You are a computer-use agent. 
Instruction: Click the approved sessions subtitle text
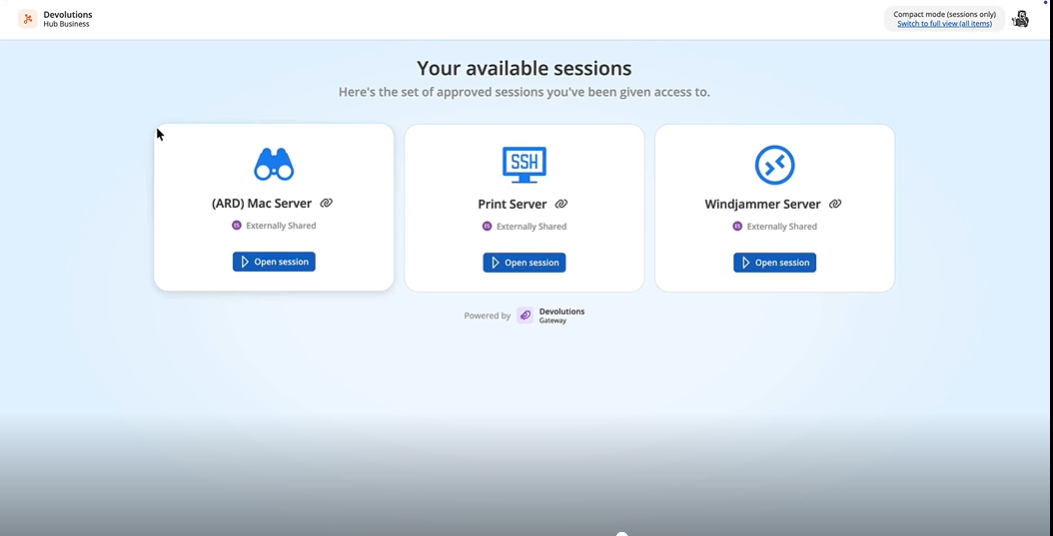click(x=524, y=92)
